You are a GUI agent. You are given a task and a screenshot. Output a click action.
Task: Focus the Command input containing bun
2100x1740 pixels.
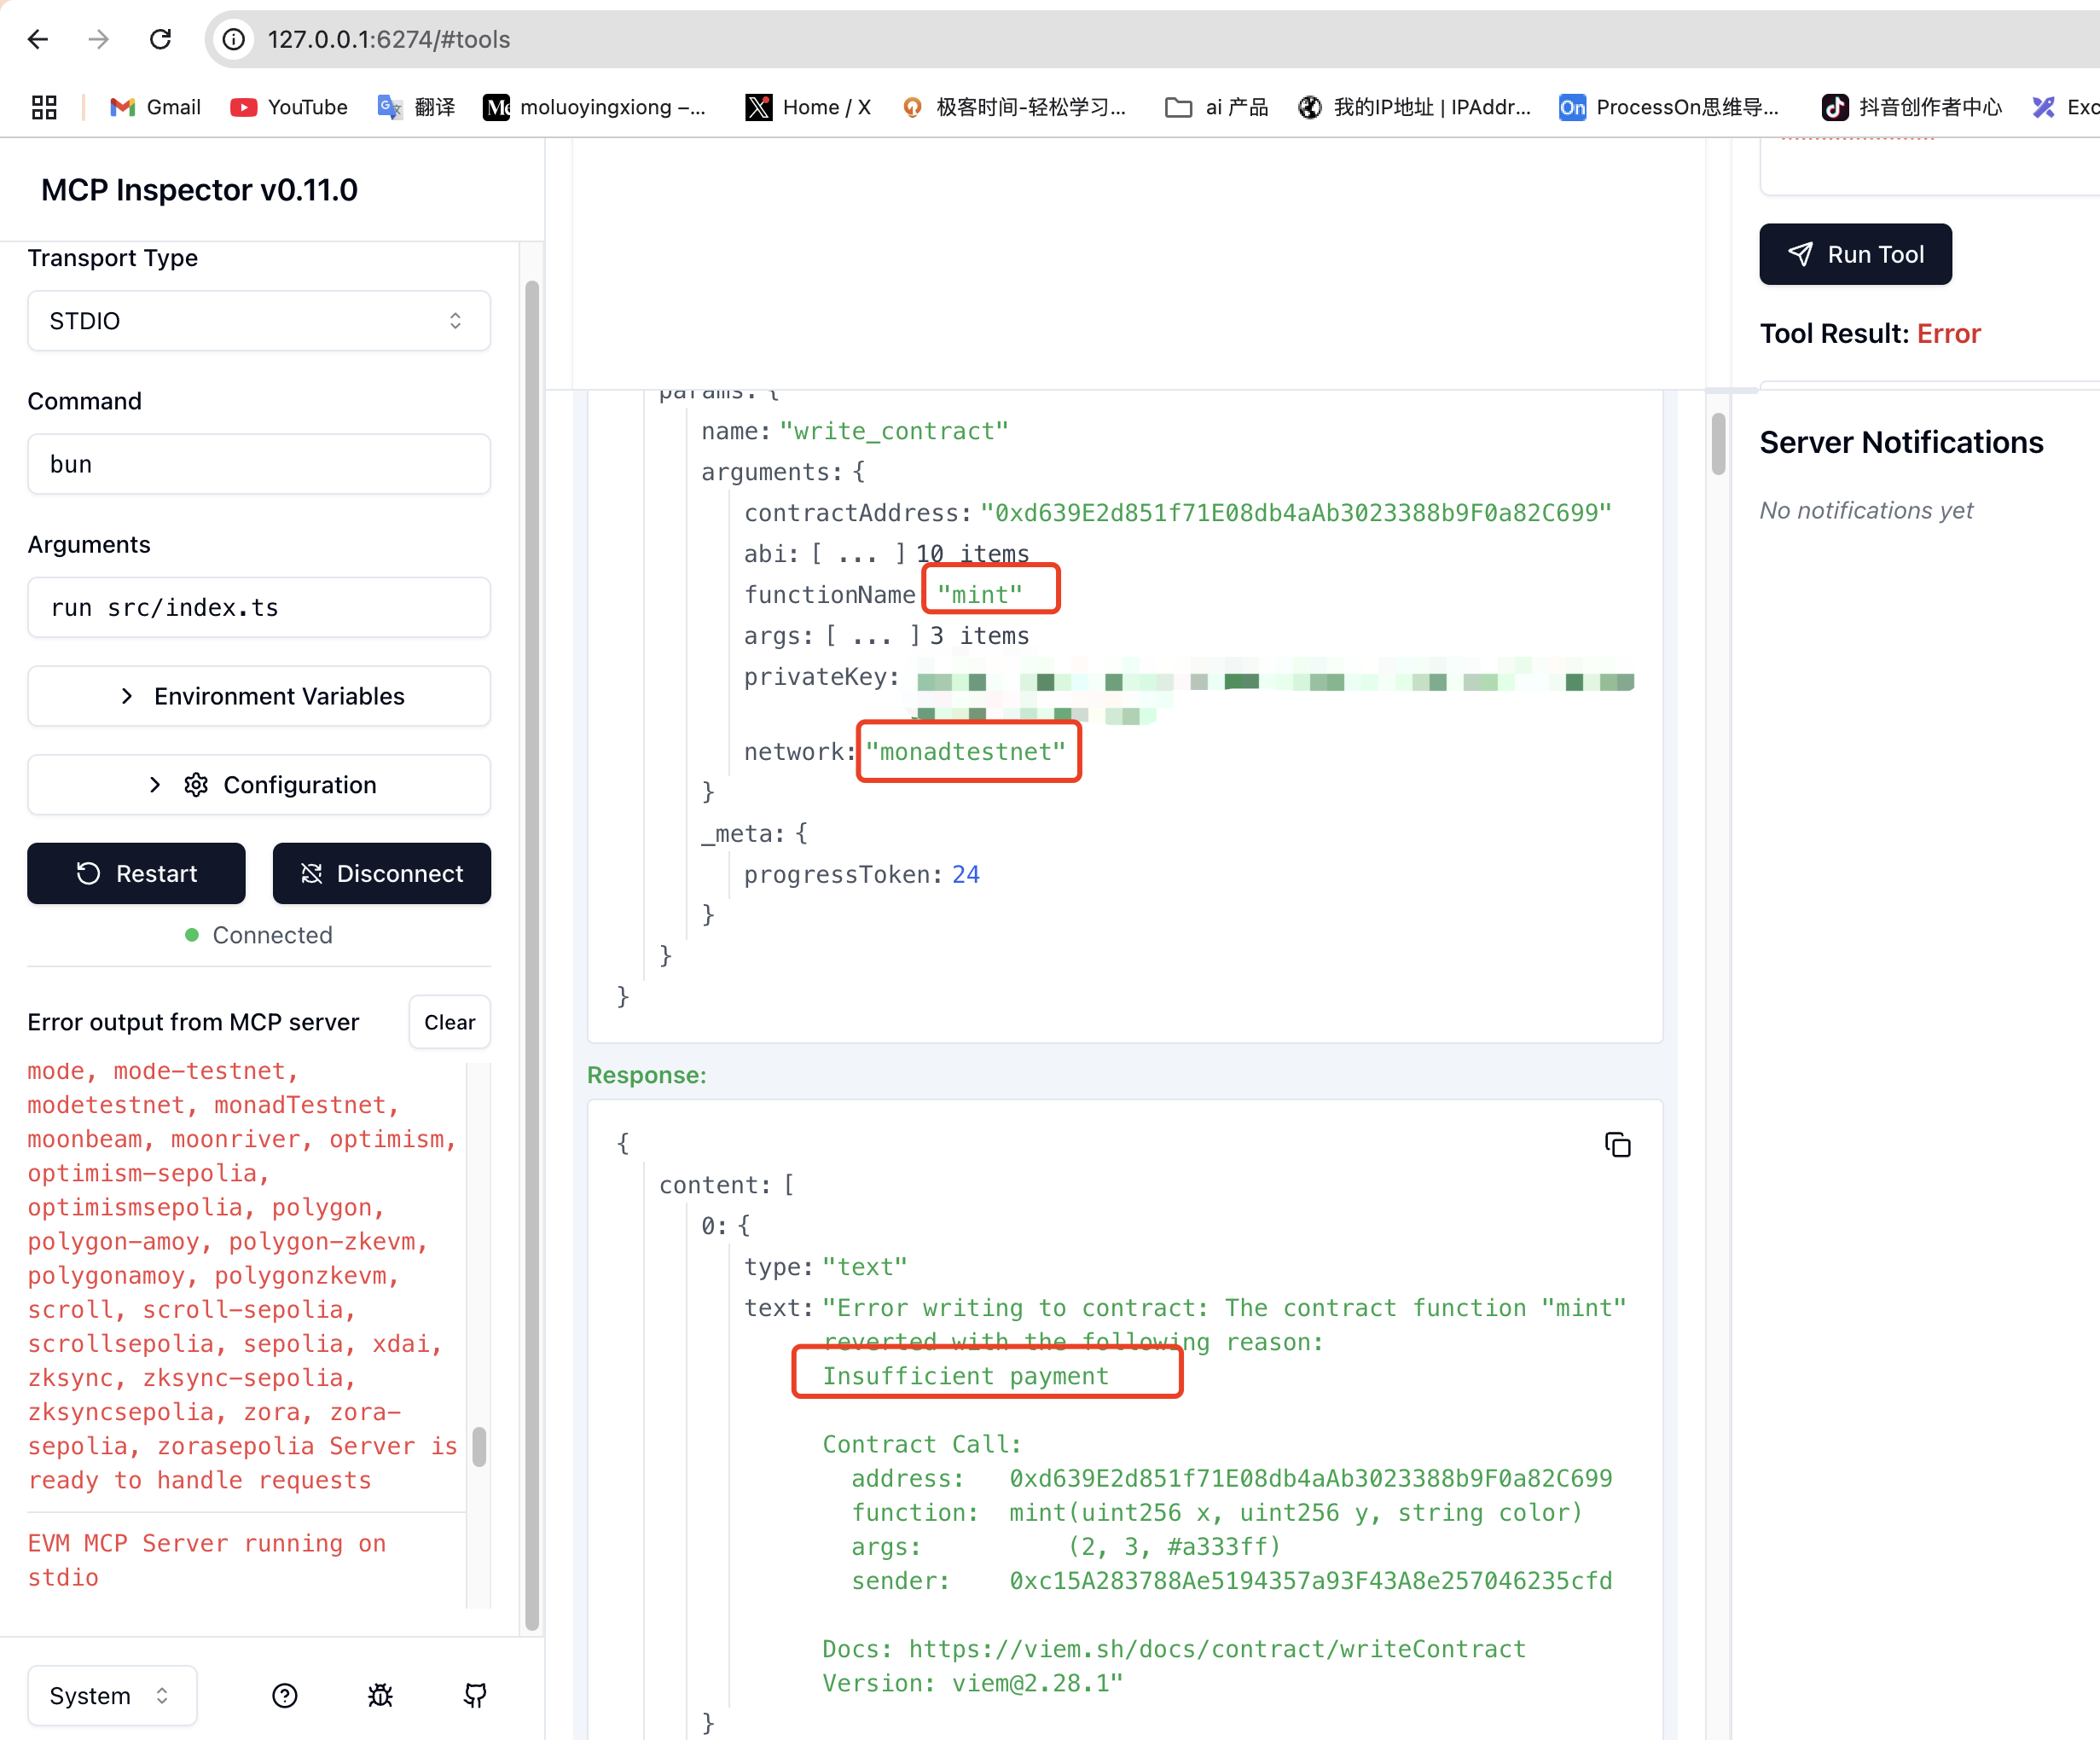[259, 464]
